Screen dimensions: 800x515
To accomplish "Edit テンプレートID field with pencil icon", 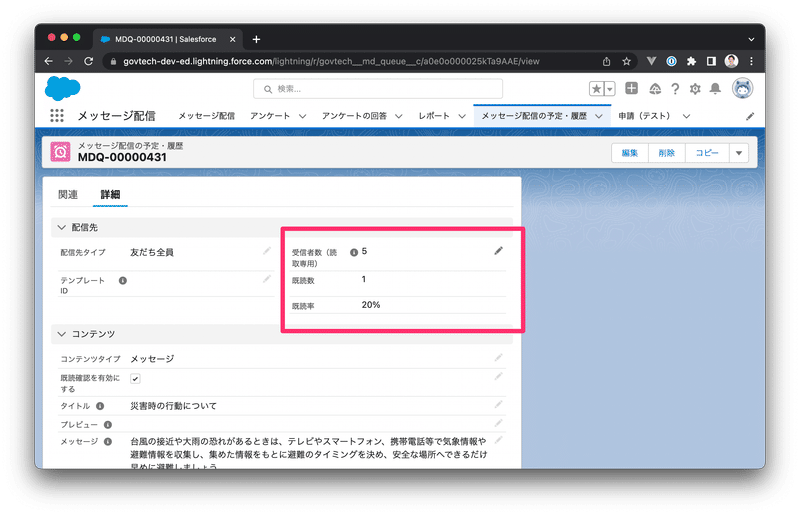I will point(267,279).
